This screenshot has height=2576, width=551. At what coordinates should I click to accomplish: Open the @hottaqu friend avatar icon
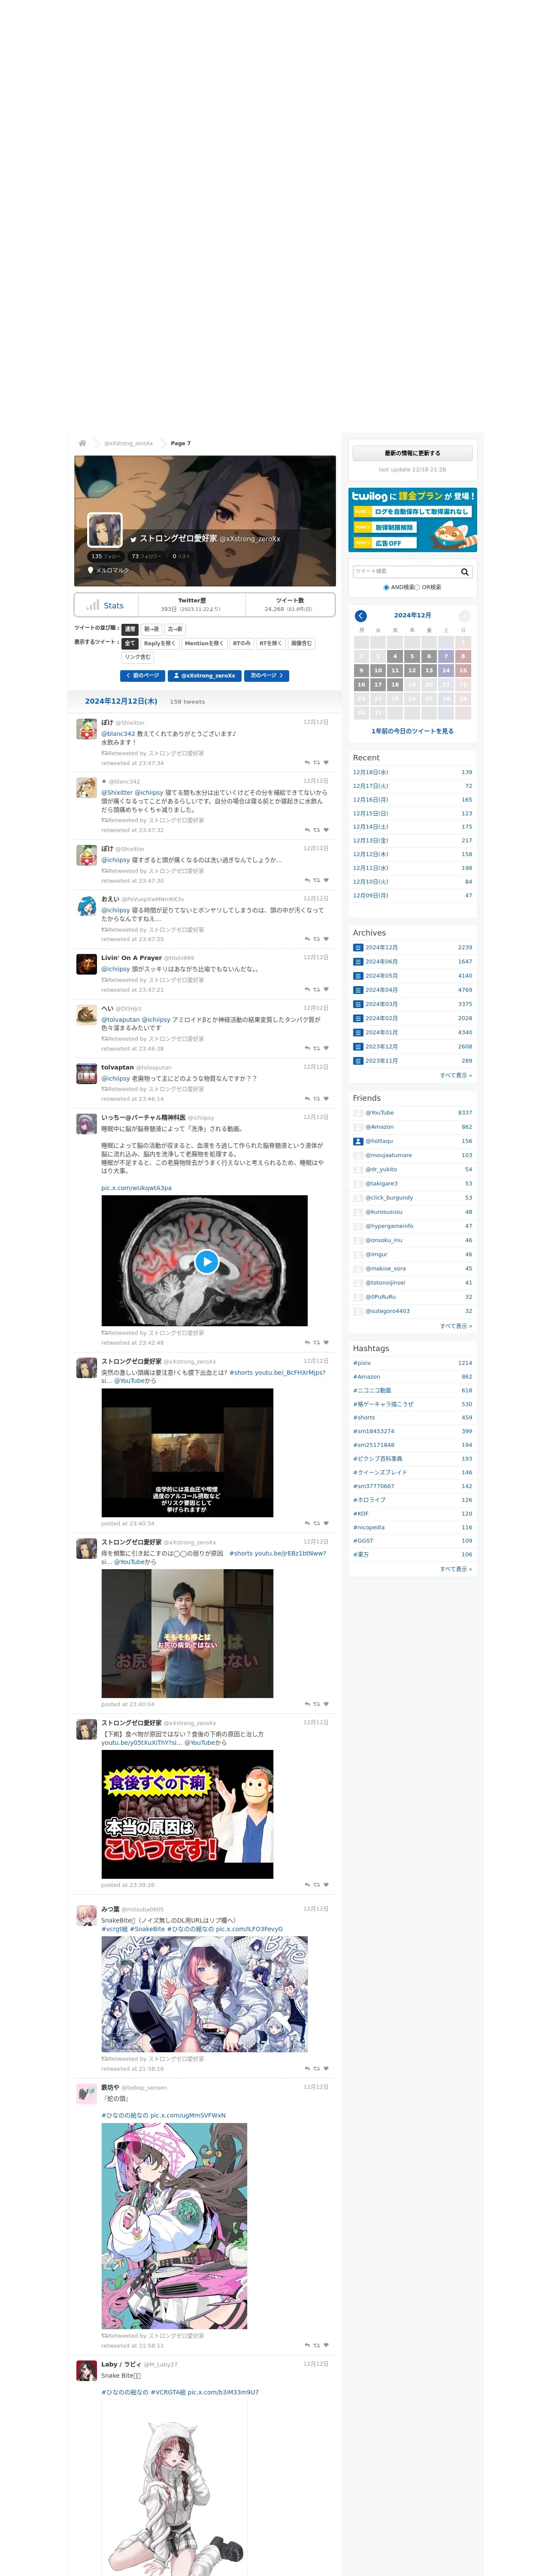[358, 1141]
